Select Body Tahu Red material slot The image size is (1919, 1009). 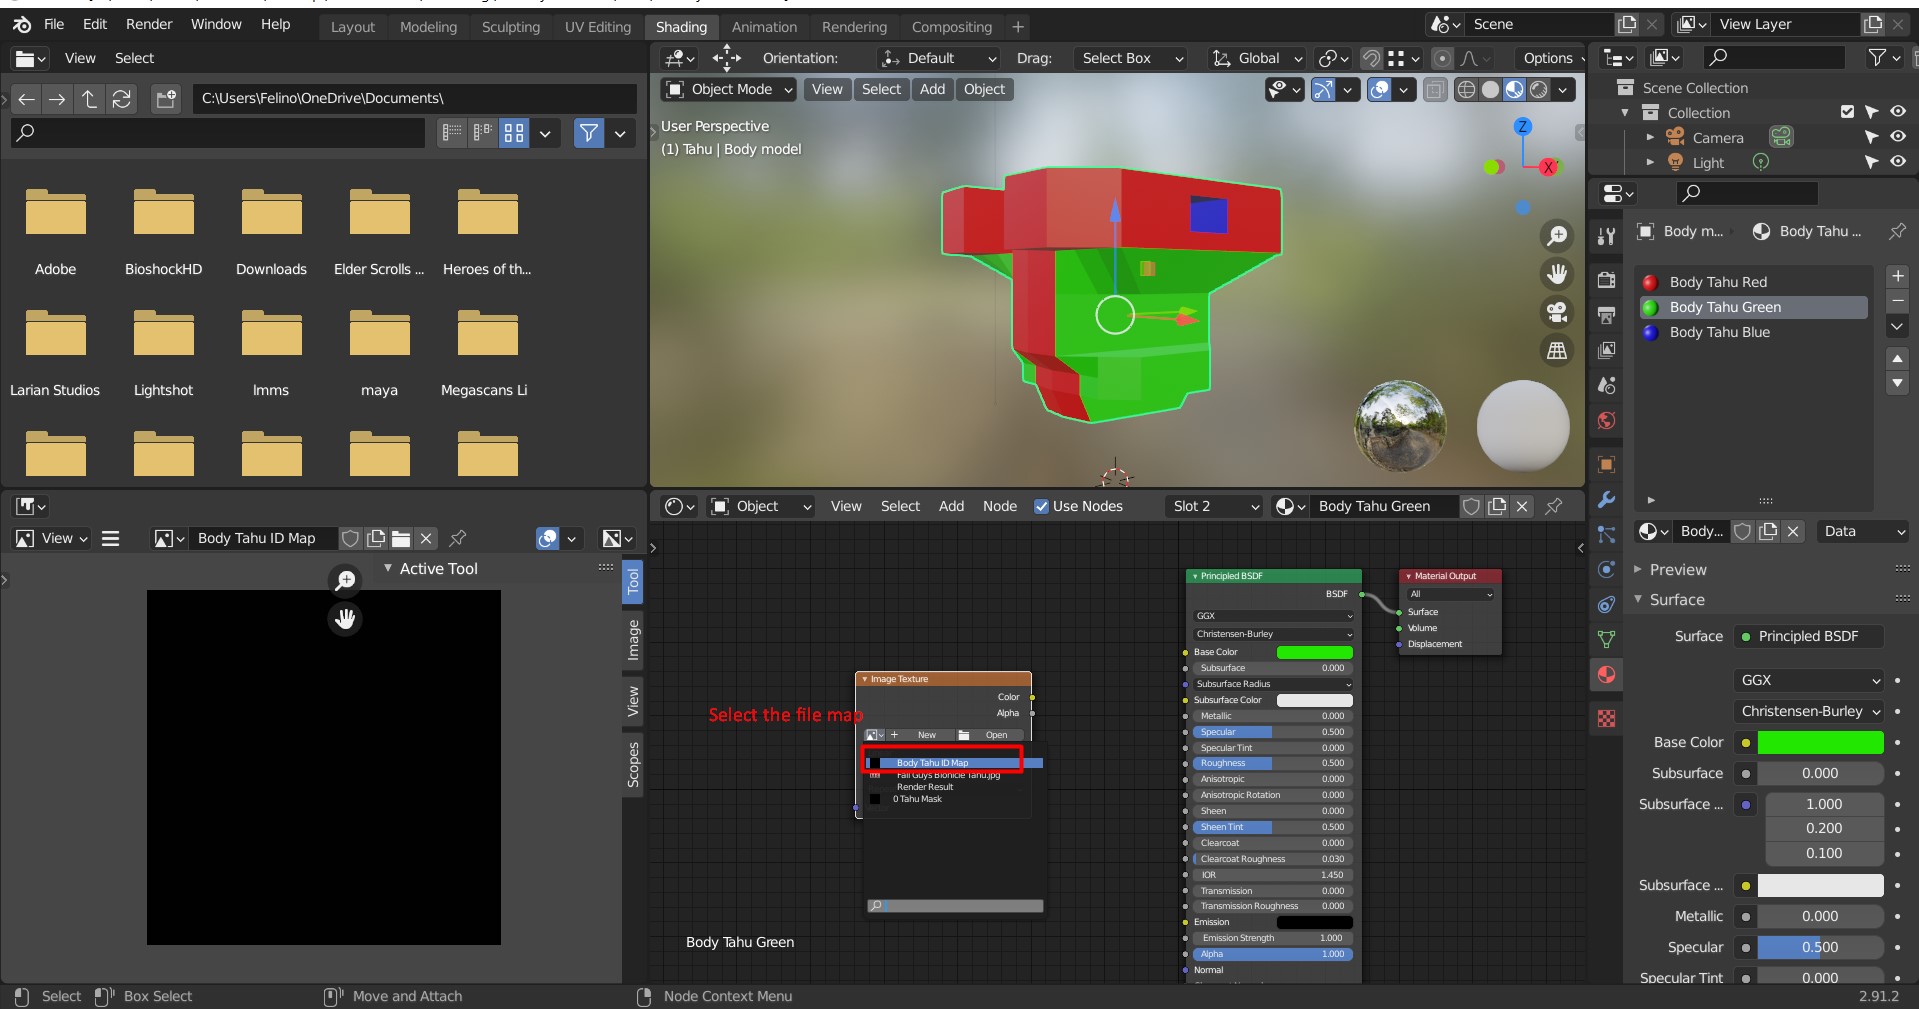pyautogui.click(x=1717, y=282)
